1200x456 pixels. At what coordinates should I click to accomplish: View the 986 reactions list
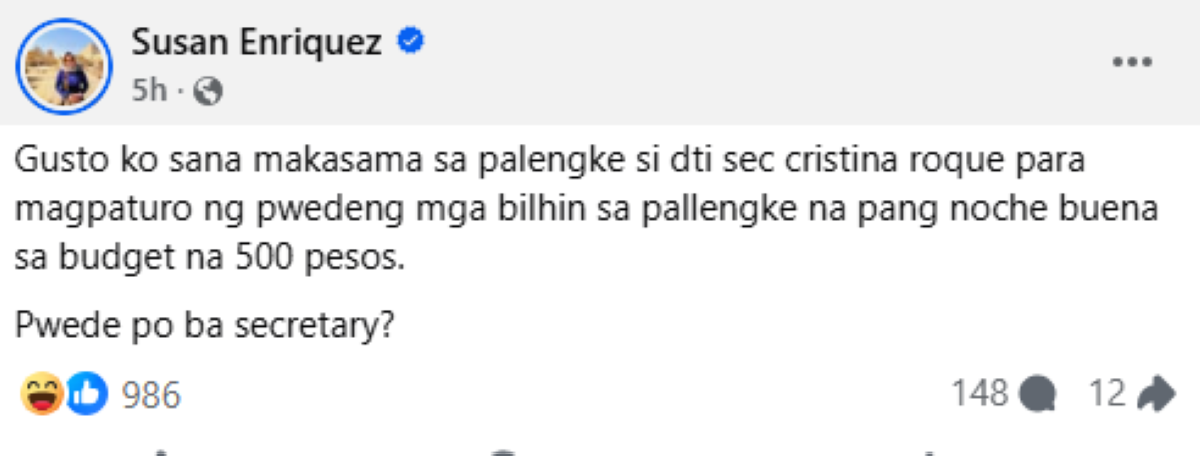(150, 395)
